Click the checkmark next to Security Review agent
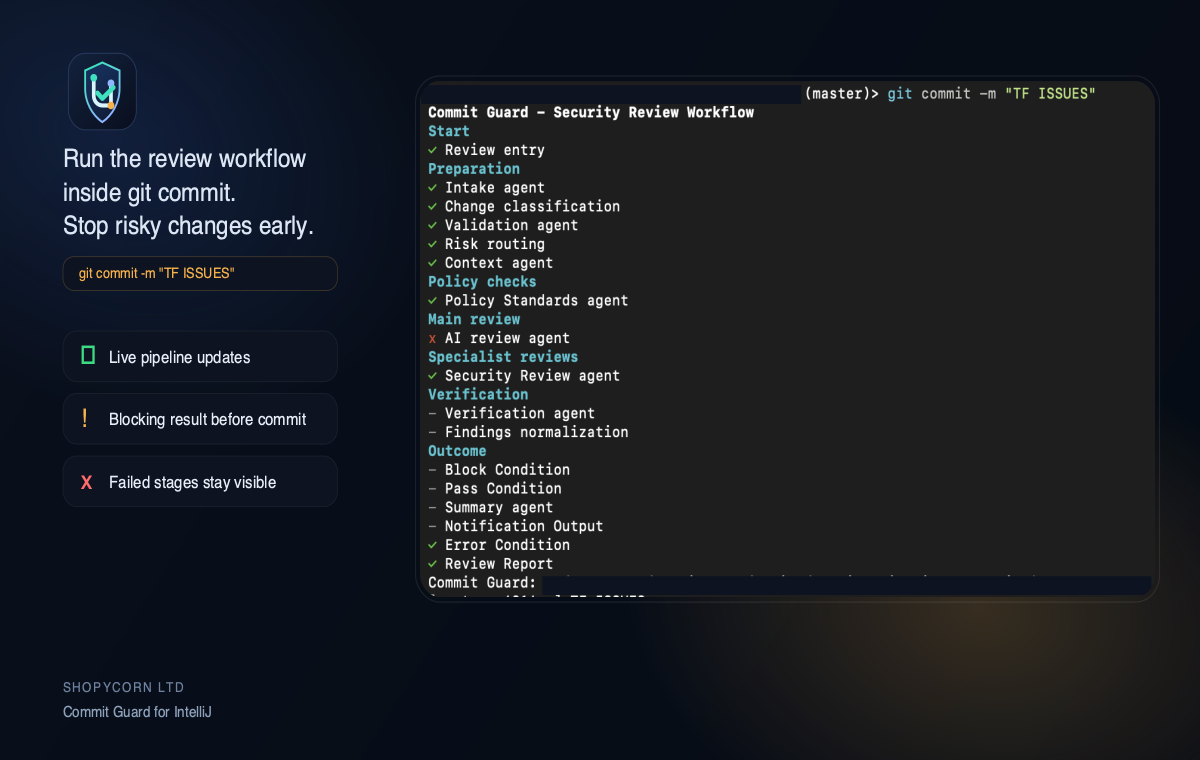 click(x=432, y=376)
